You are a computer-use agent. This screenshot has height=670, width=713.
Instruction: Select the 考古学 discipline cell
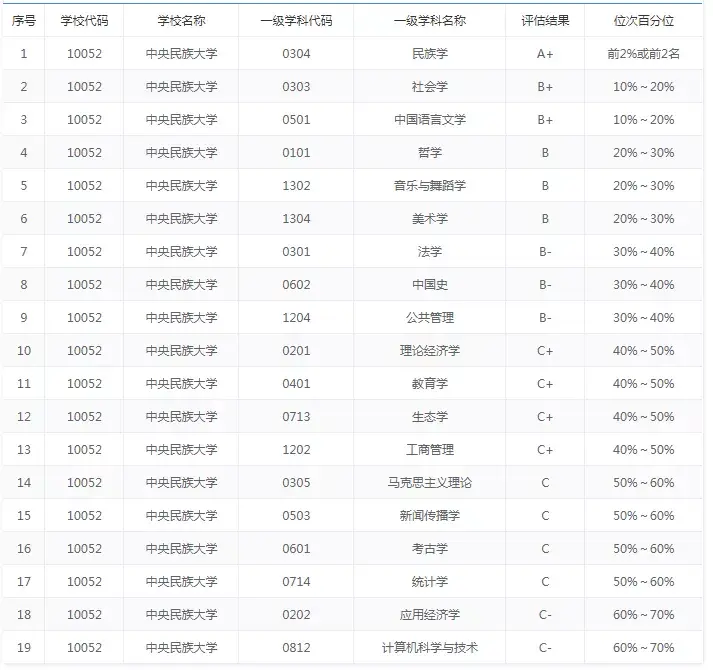430,549
